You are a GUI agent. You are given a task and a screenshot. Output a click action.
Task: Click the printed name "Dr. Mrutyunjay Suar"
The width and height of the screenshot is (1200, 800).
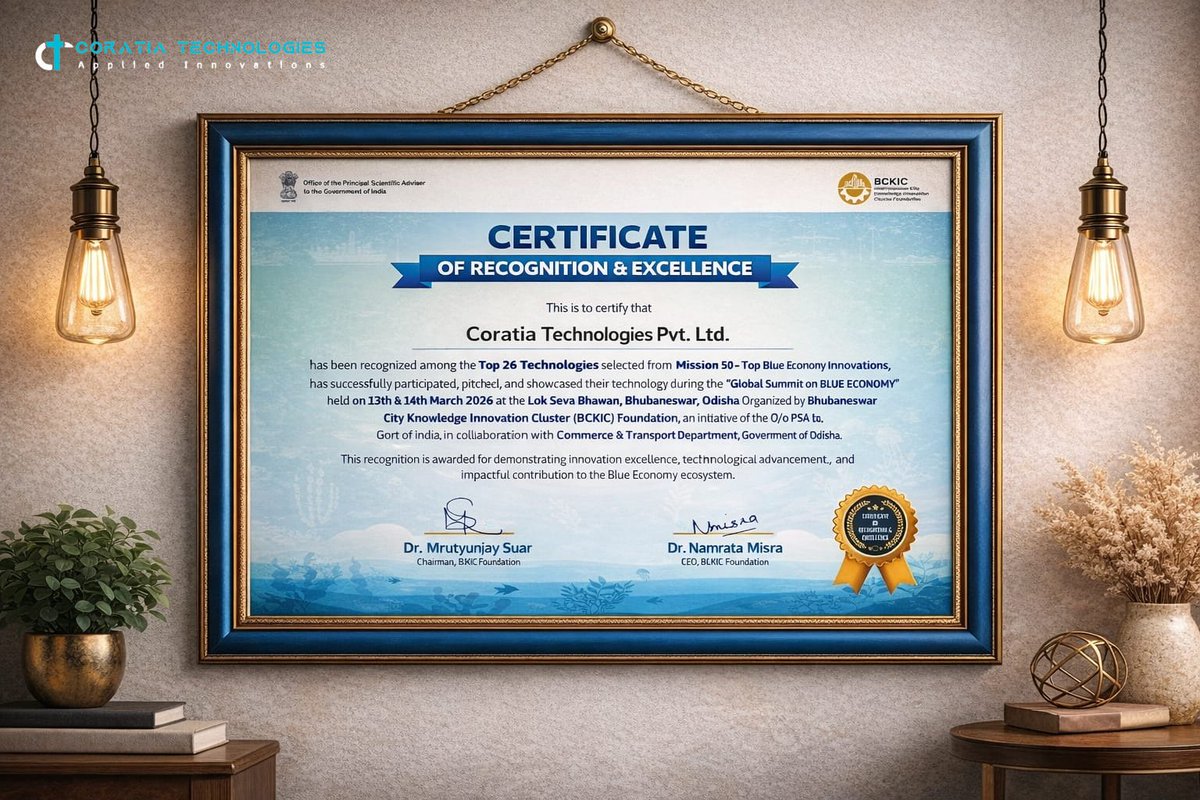pos(469,548)
